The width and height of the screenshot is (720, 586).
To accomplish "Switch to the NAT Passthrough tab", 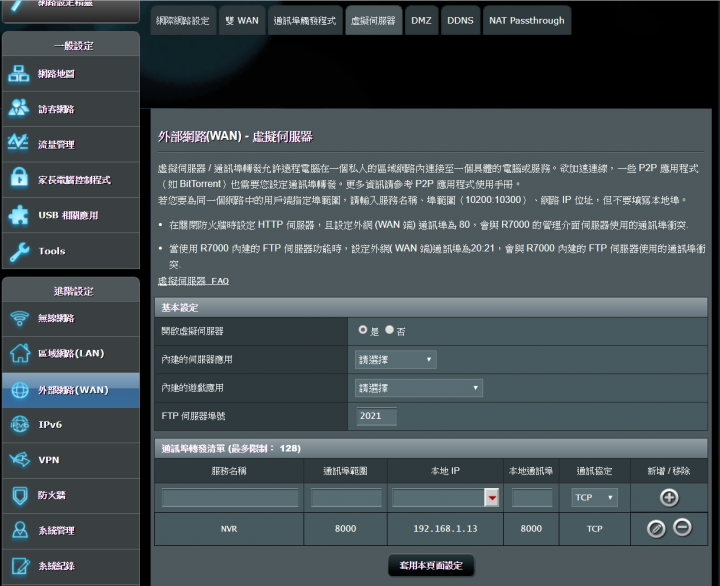I will [526, 20].
